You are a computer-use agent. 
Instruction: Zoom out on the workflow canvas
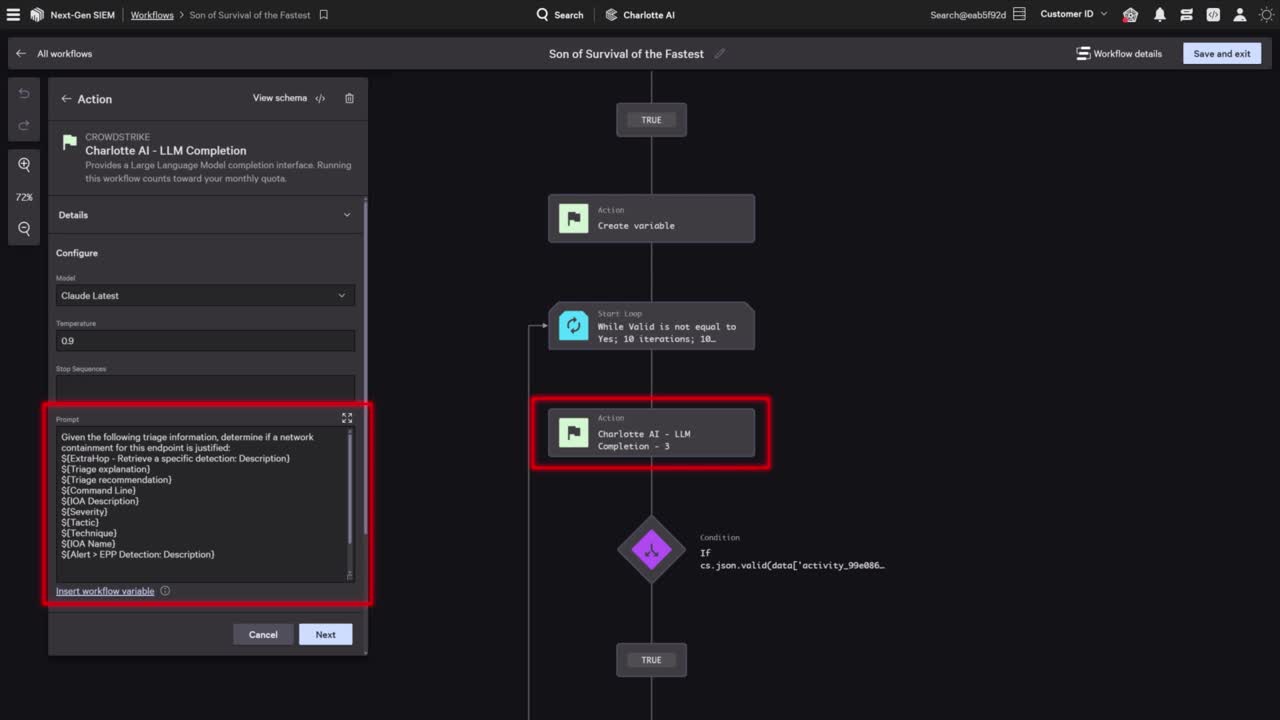(x=24, y=229)
